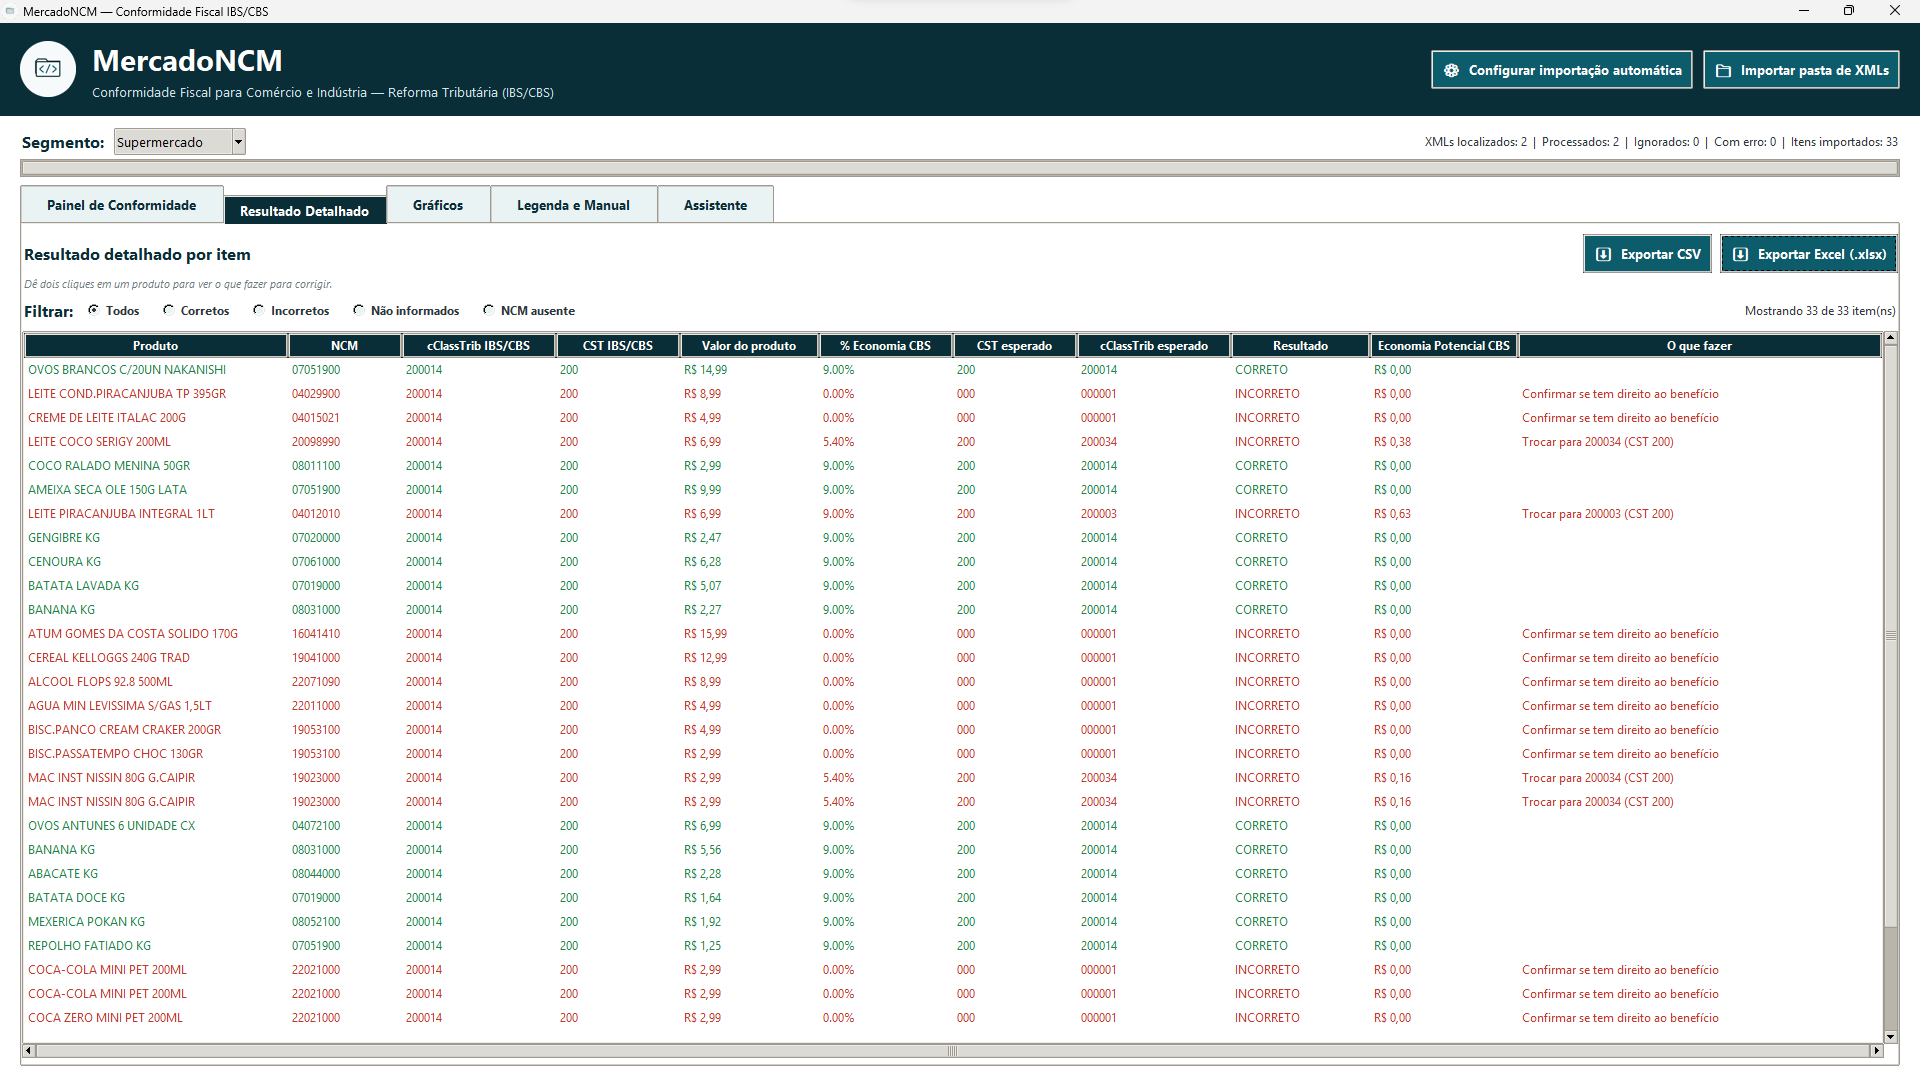Click Trocar para 200003 (CST 200) text
This screenshot has width=1920, height=1080.
point(1597,514)
